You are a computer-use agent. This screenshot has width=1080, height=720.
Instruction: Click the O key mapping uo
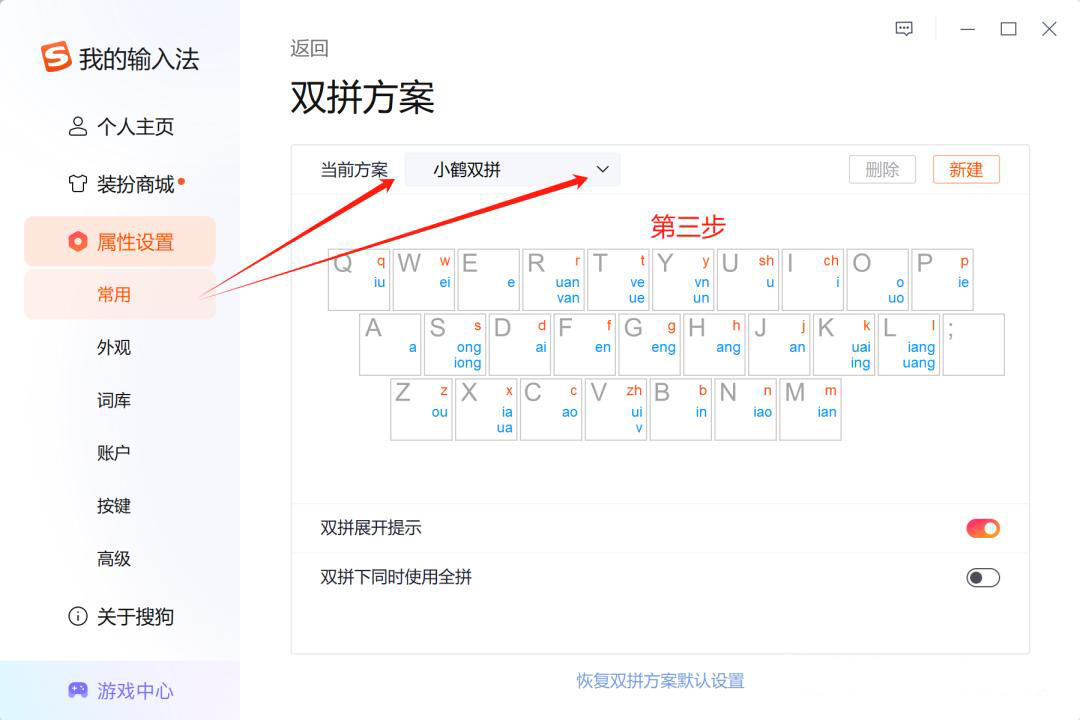point(877,280)
